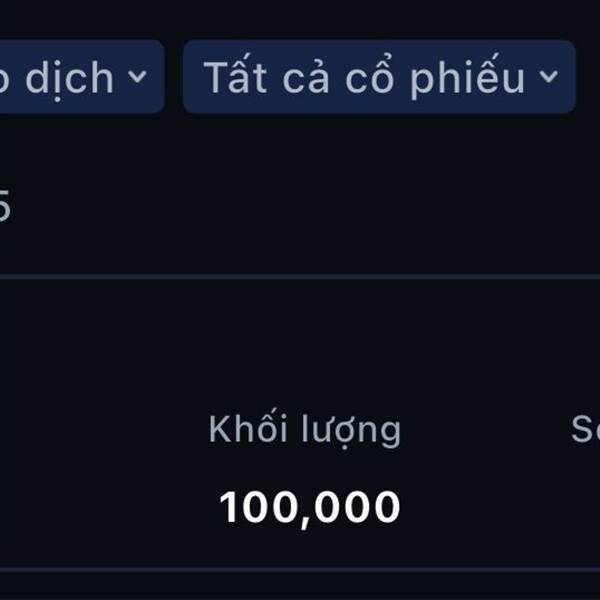Click the word "phiếu" in the stock filter

coord(467,77)
